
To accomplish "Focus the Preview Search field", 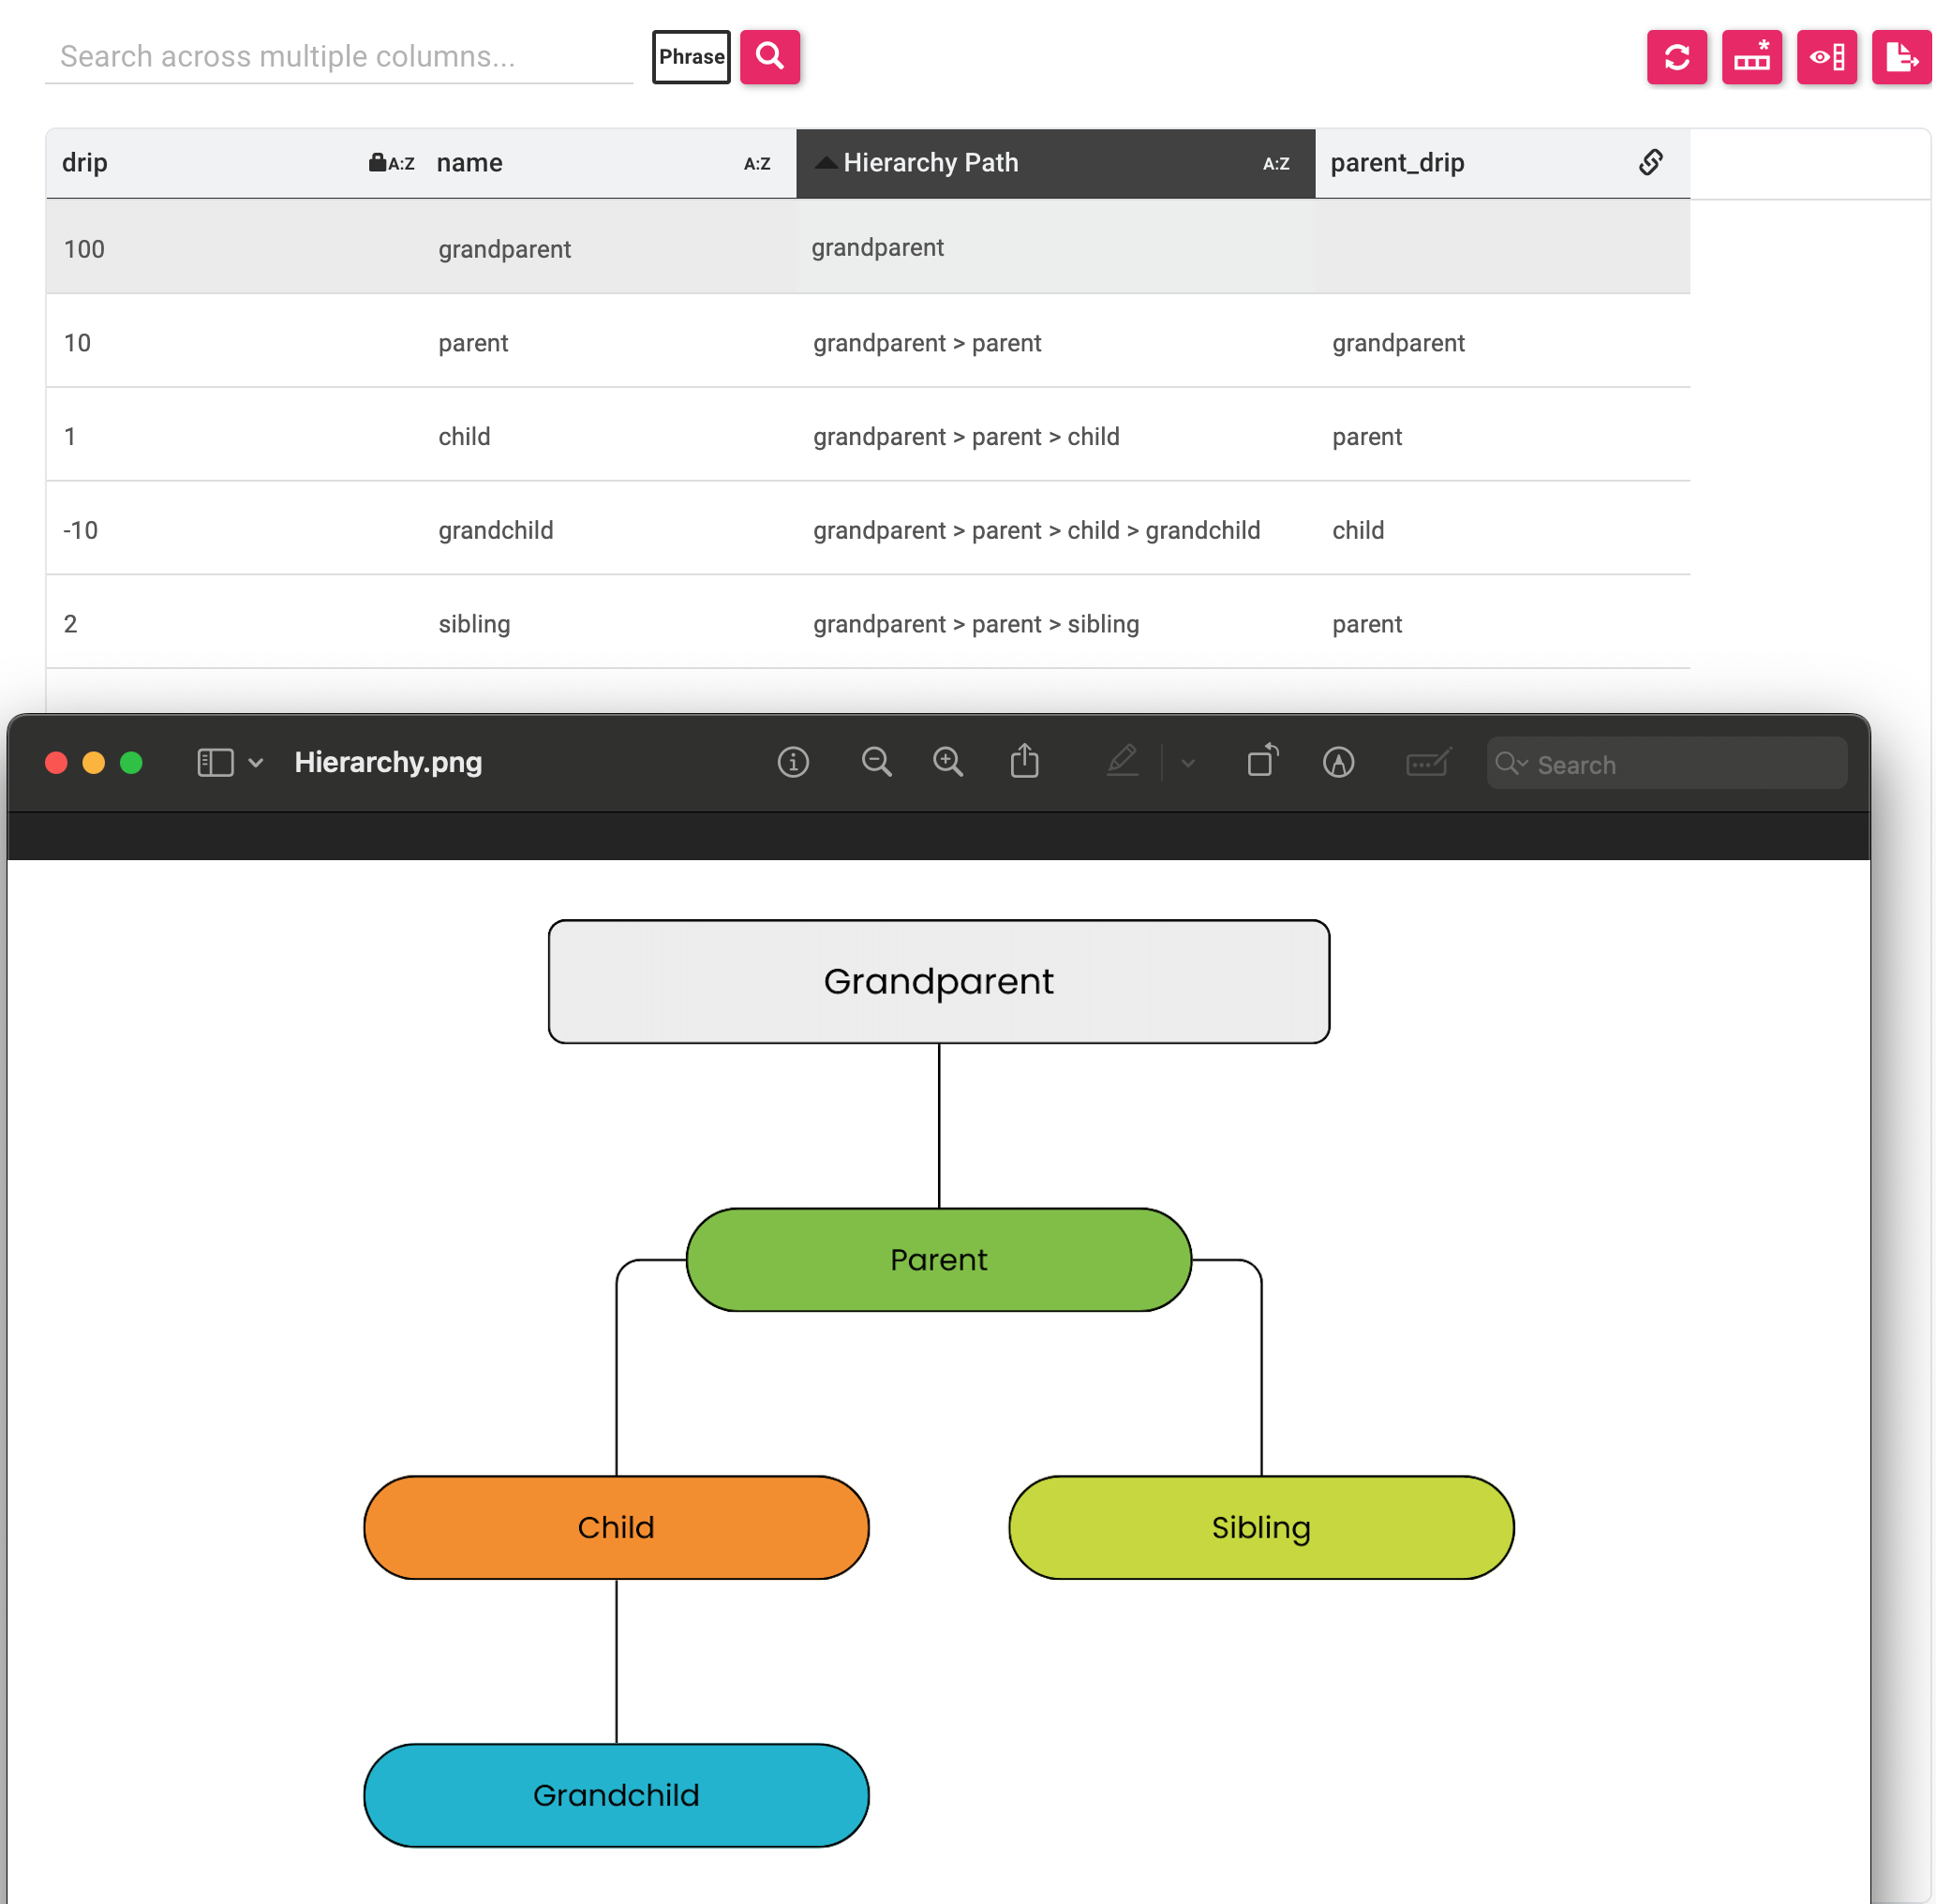I will [x=1666, y=763].
